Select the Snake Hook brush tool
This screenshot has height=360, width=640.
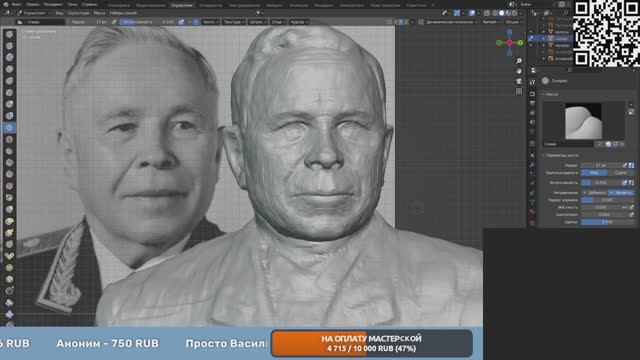pos(9,233)
